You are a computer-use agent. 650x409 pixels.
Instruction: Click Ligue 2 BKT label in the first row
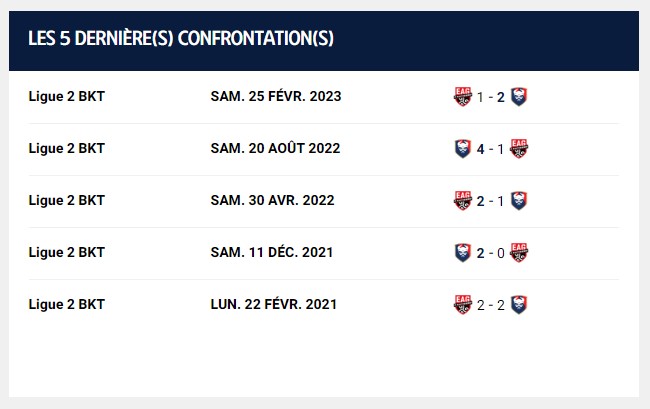point(66,96)
